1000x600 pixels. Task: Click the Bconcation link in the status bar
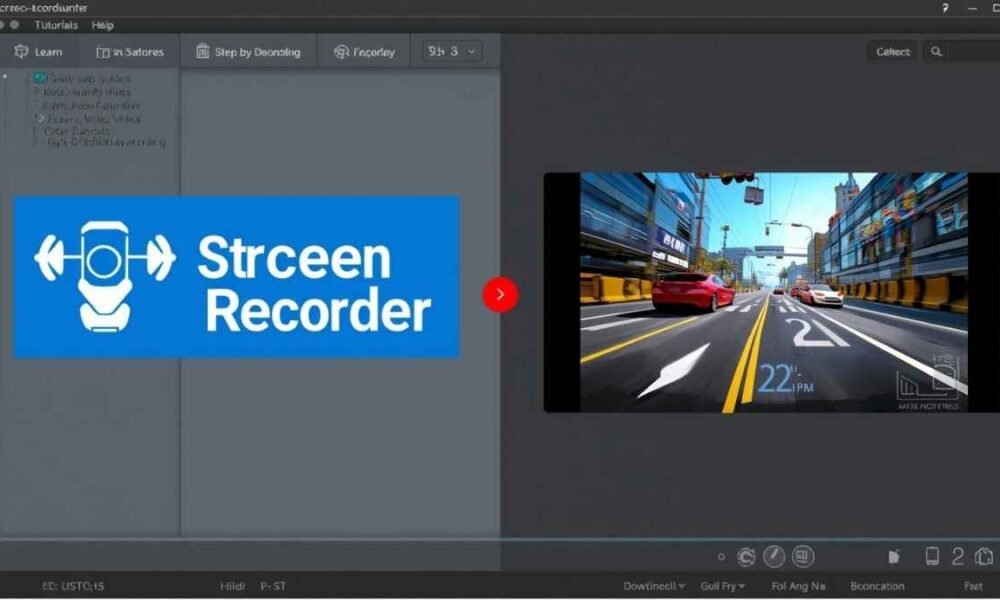(x=877, y=586)
